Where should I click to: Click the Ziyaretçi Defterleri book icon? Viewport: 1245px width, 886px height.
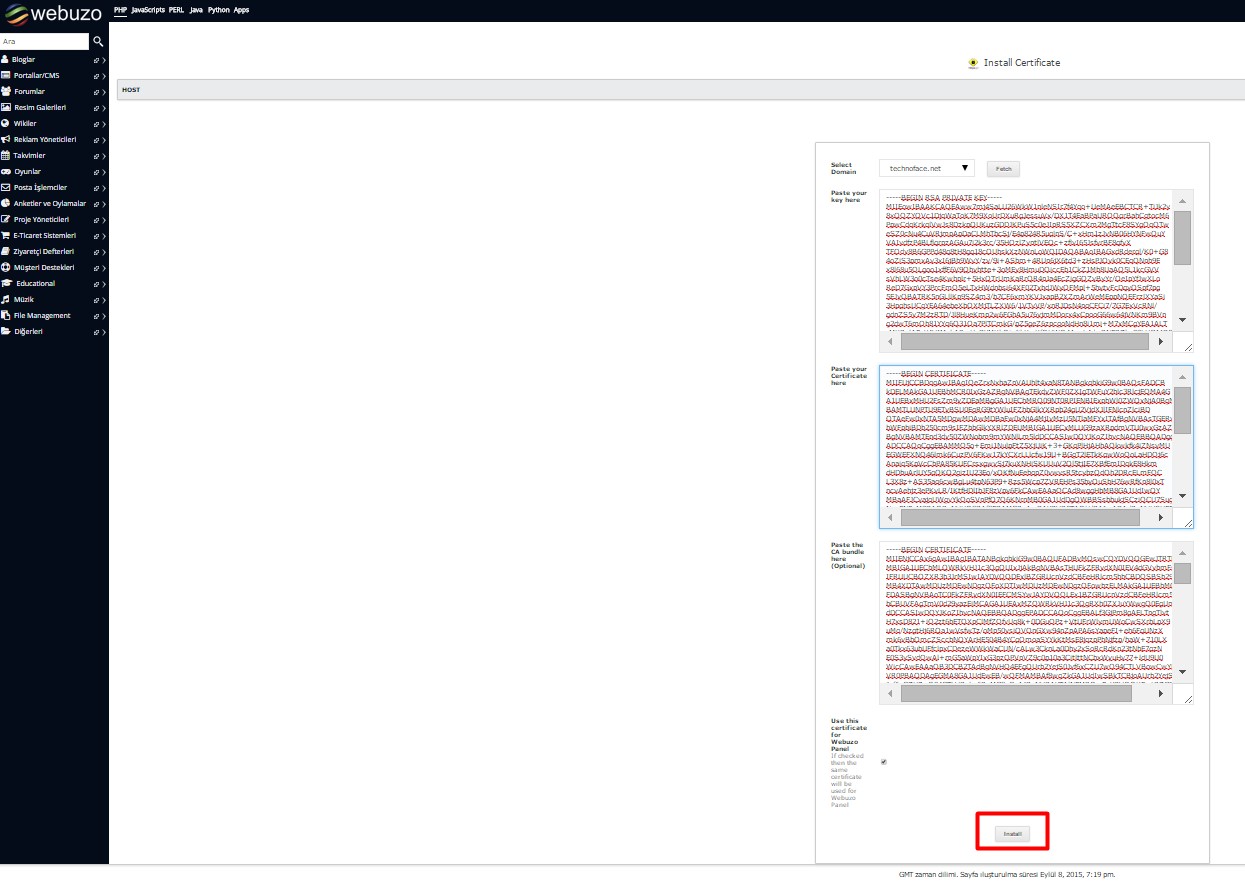click(5, 251)
